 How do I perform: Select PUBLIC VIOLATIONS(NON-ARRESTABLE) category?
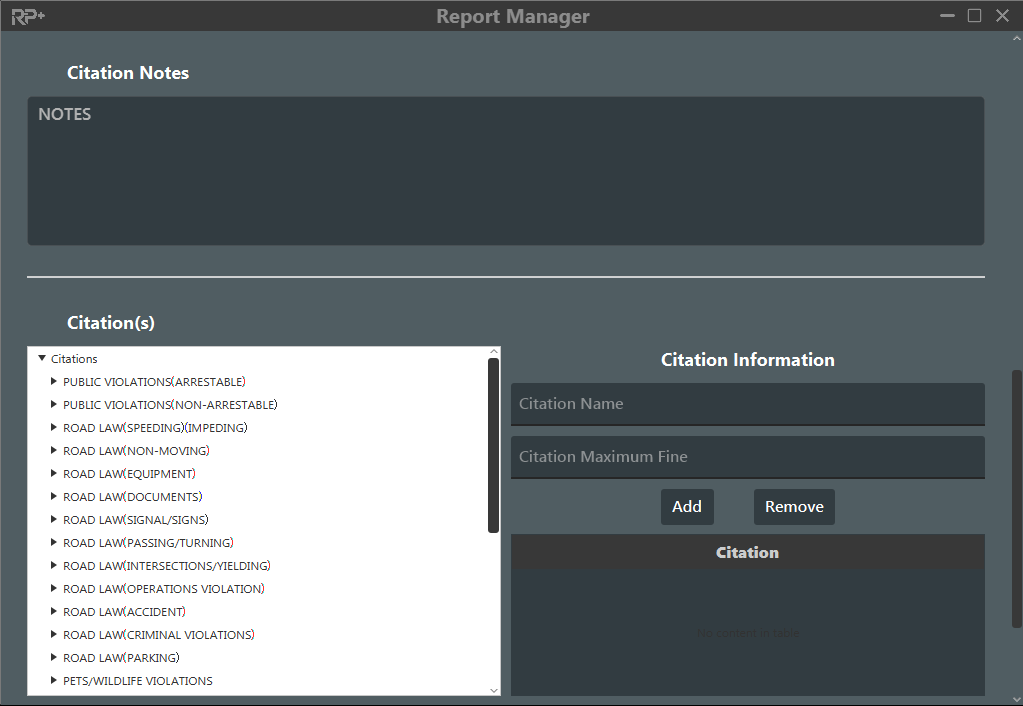pos(170,405)
